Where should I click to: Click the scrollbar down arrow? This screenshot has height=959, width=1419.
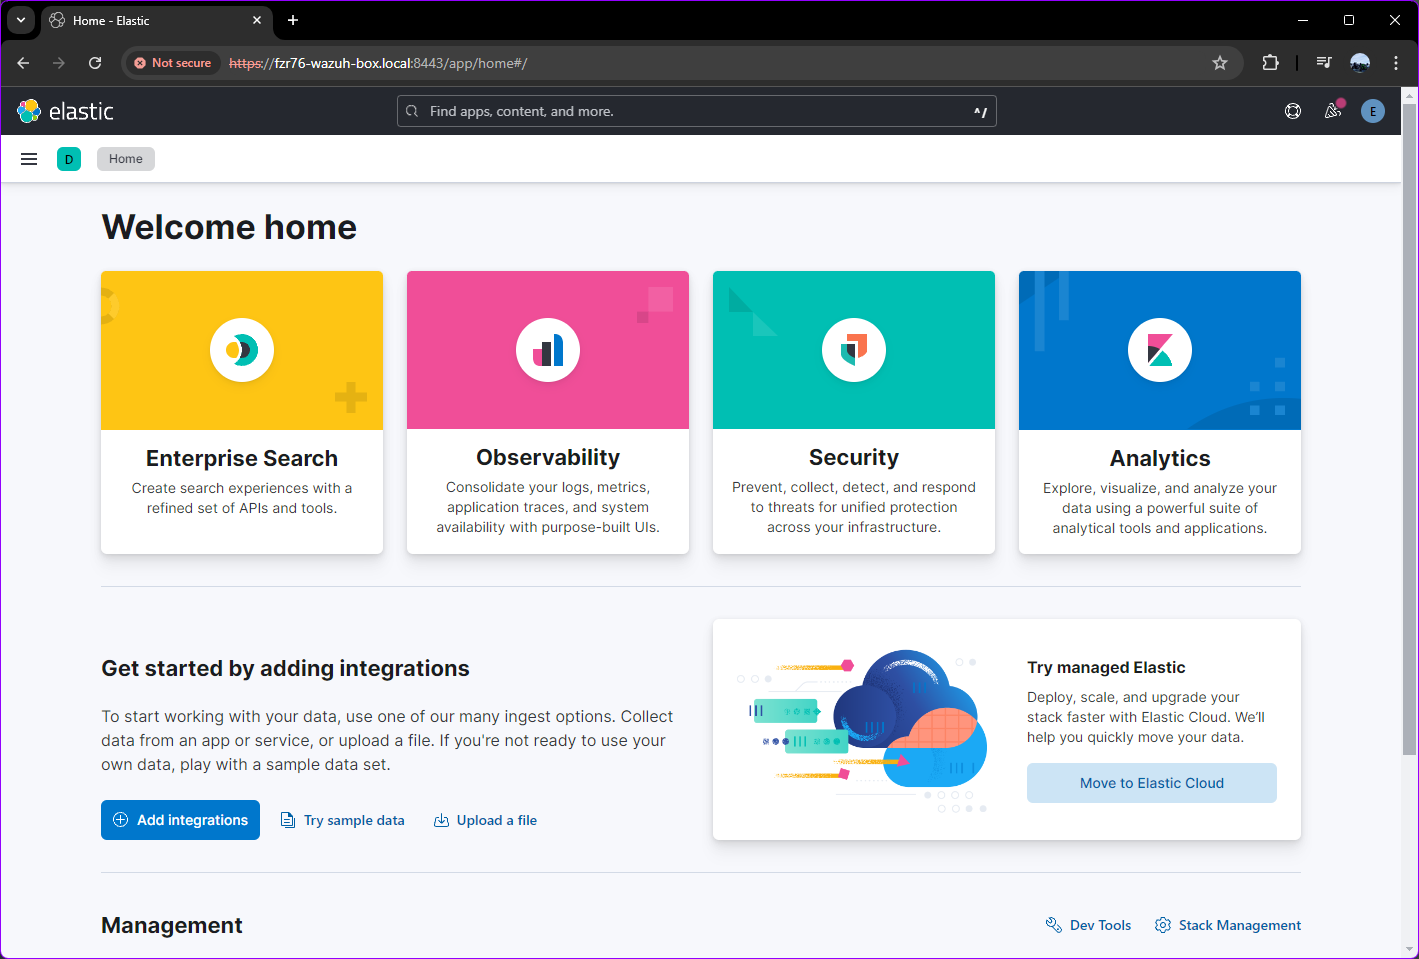[1410, 949]
